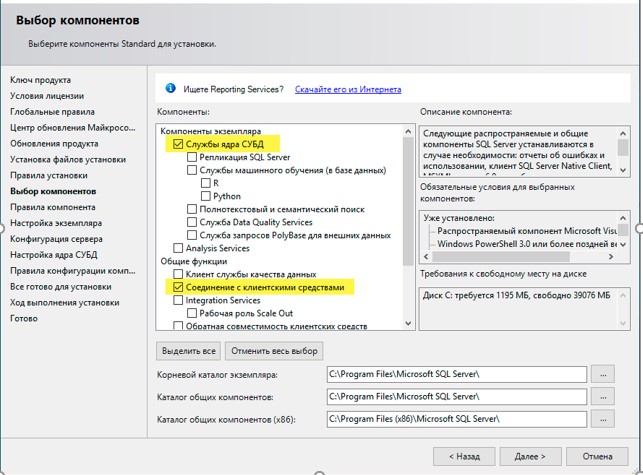Click the up arrow in the prerequisites box

pyautogui.click(x=623, y=218)
